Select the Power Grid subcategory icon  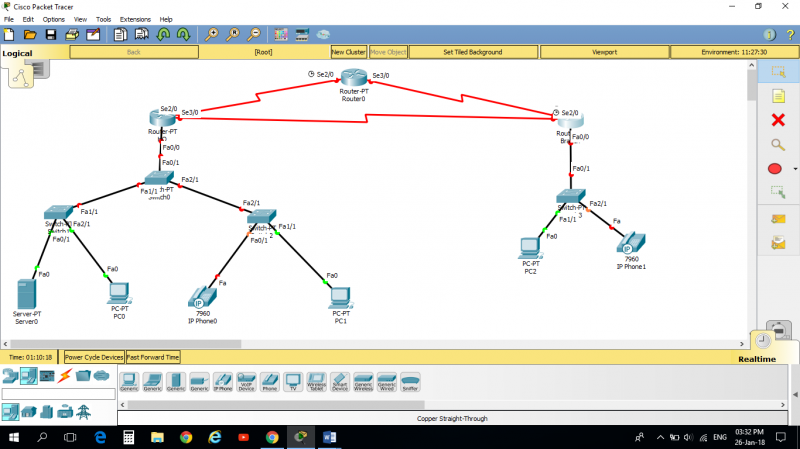pyautogui.click(x=84, y=412)
